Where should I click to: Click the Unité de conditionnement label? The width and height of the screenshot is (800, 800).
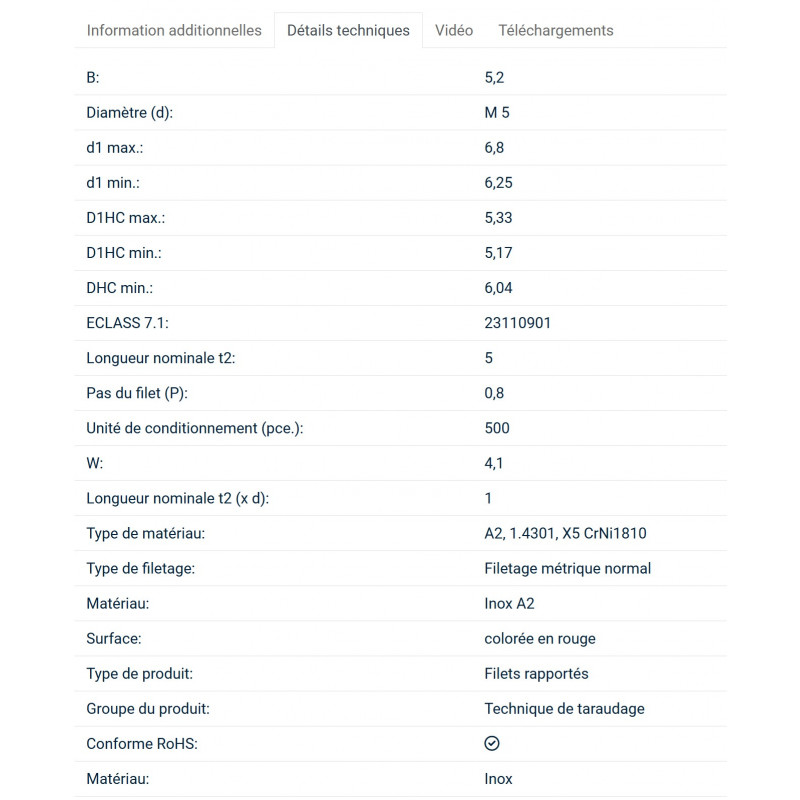pyautogui.click(x=195, y=428)
